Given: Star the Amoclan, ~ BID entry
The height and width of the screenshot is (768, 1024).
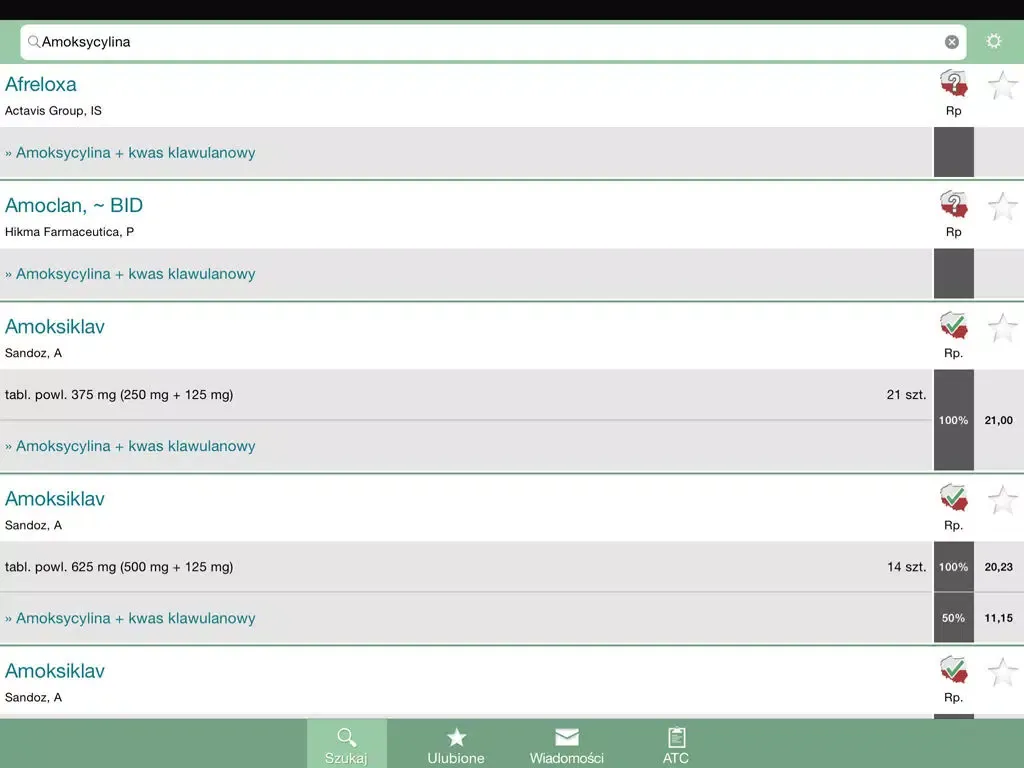Looking at the screenshot, I should click(1002, 206).
